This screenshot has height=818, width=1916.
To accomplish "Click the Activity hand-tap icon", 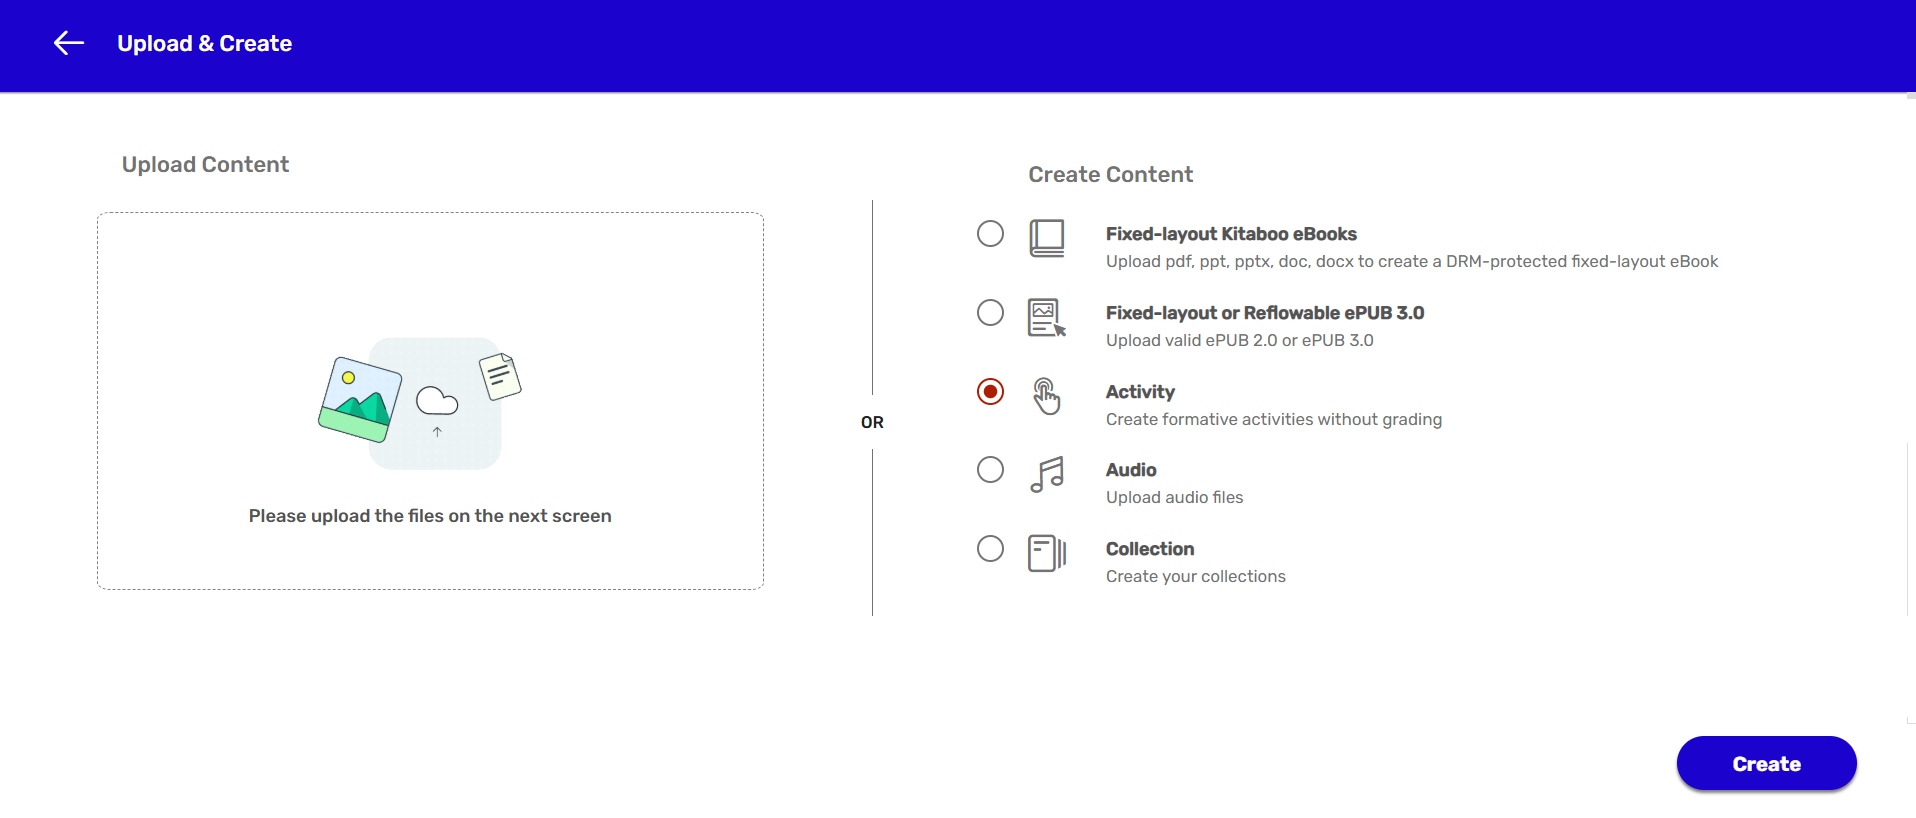I will point(1046,396).
